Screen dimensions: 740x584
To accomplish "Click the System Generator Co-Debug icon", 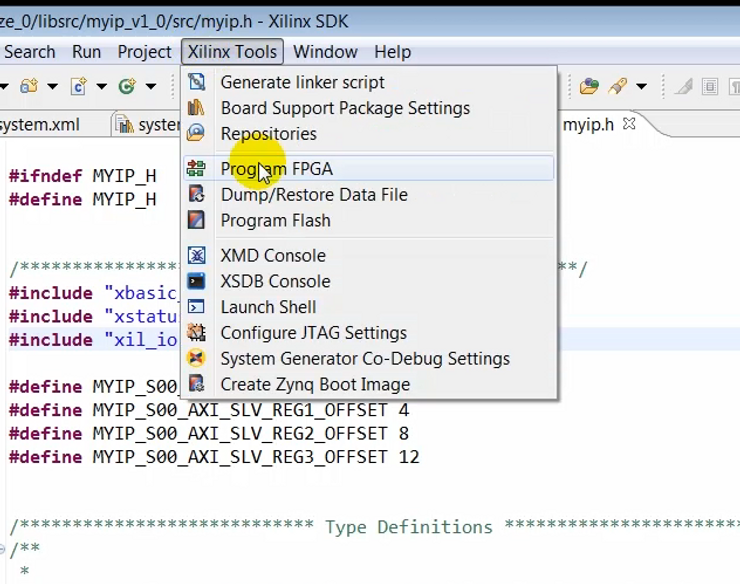I will tap(196, 358).
